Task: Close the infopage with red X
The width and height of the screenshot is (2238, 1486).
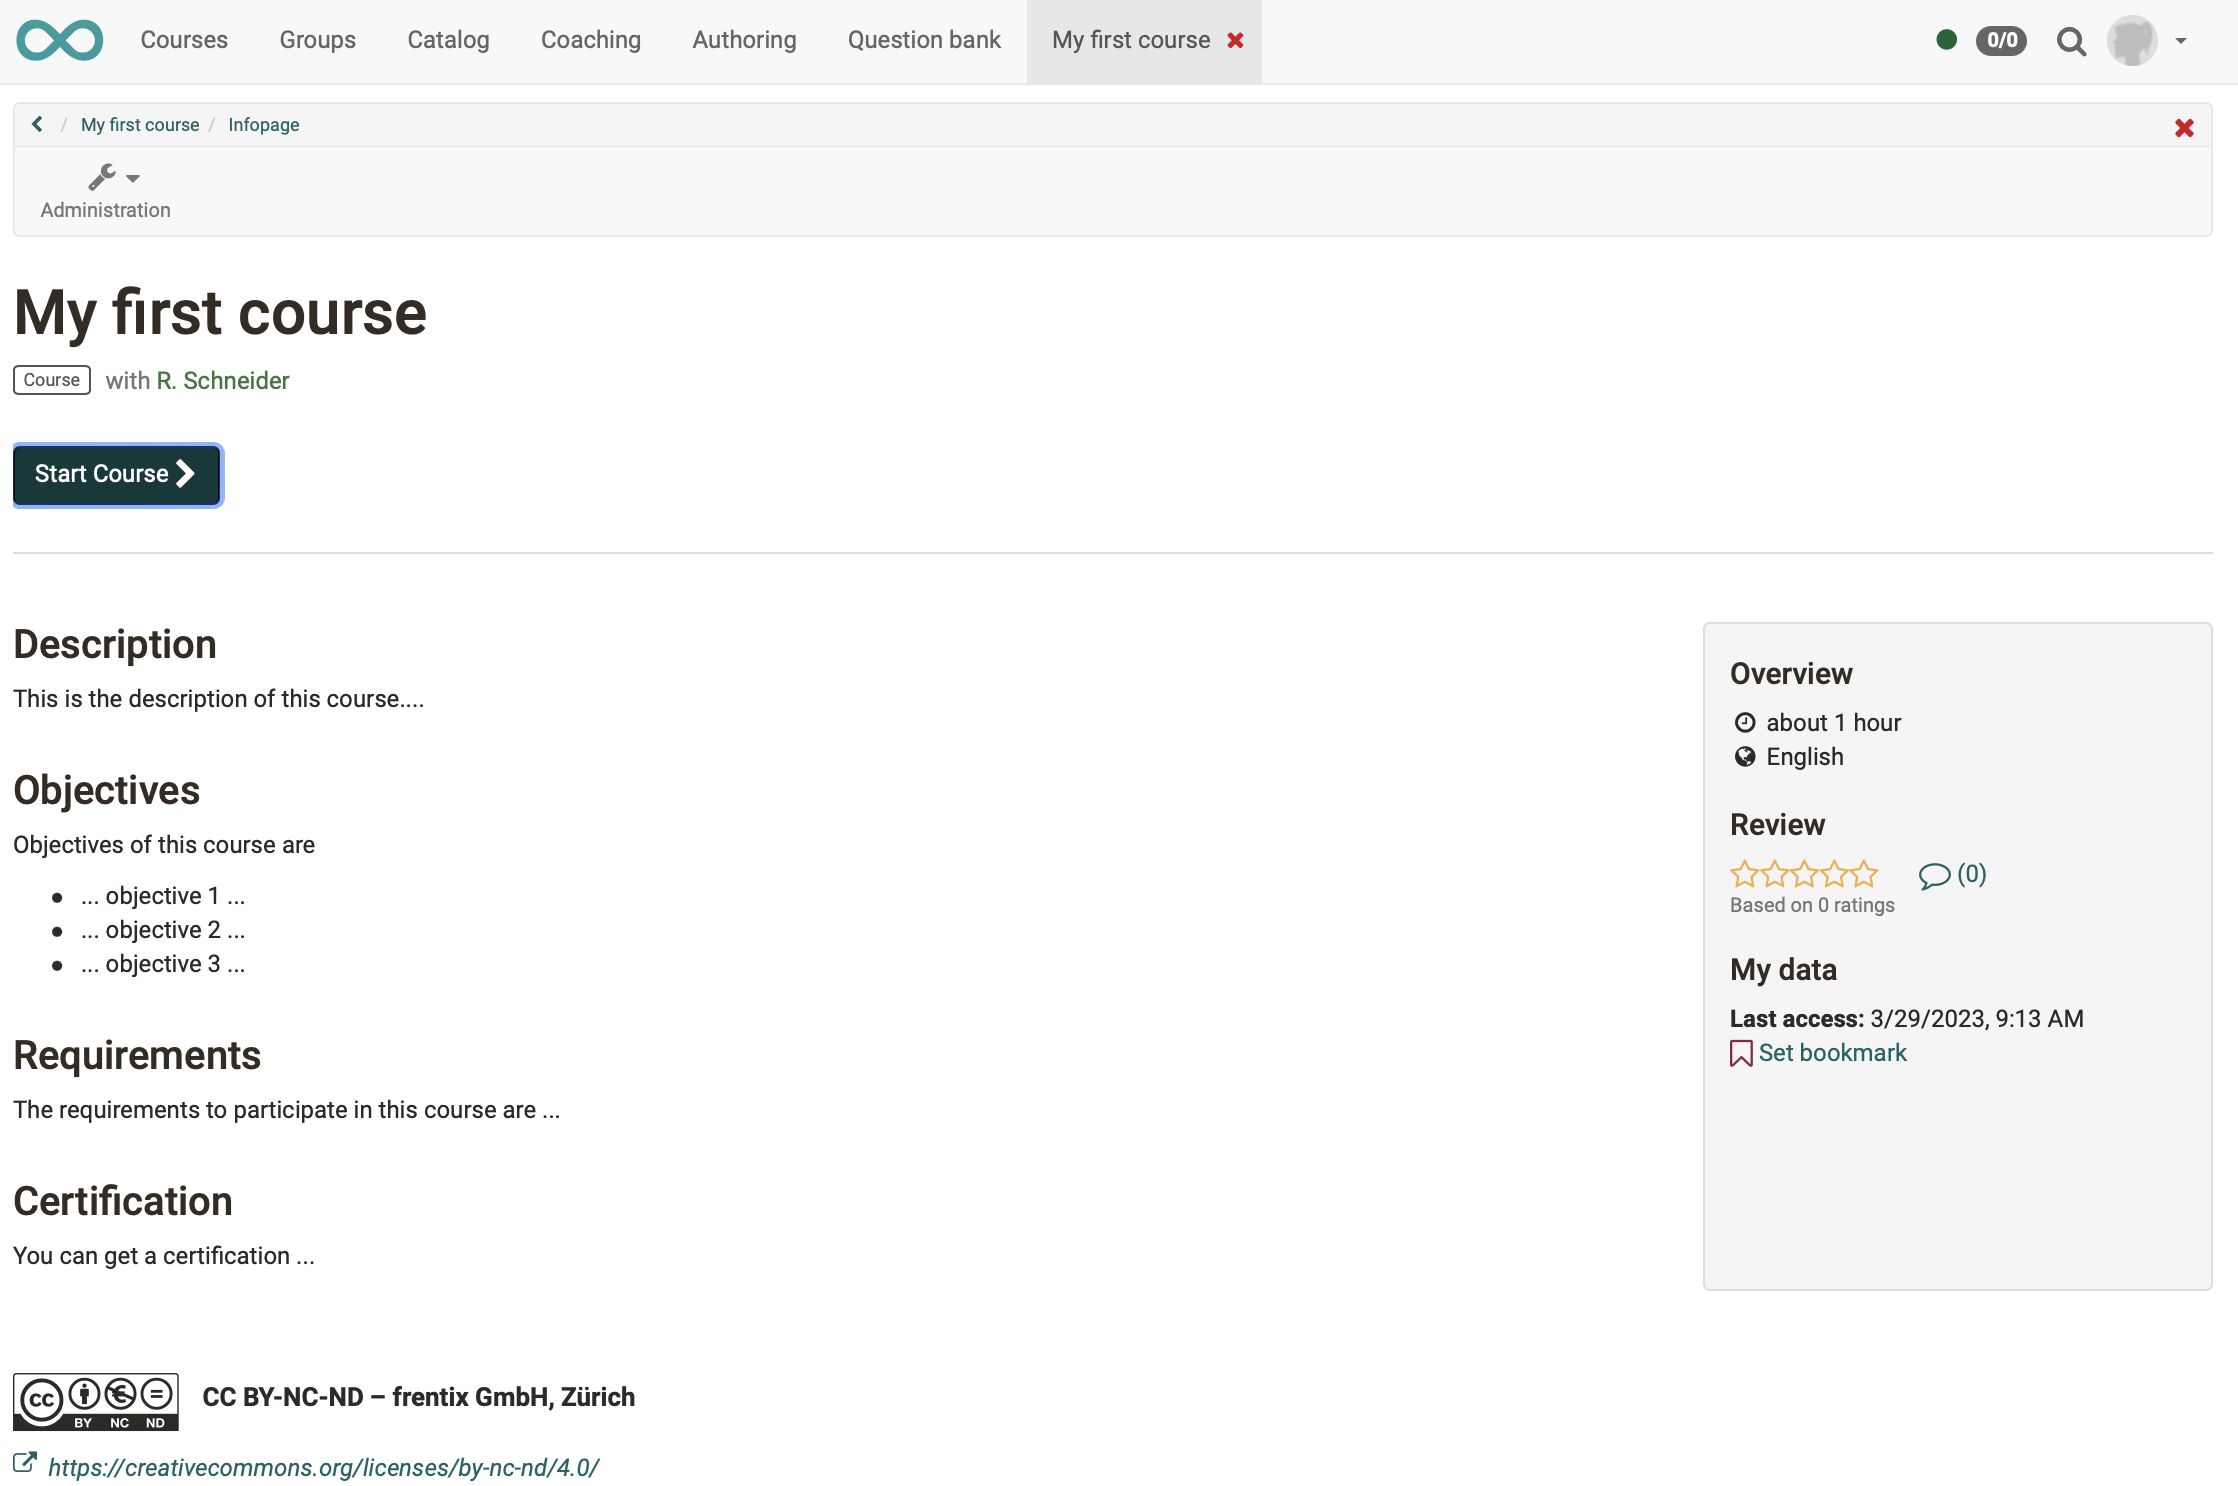Action: coord(2184,128)
